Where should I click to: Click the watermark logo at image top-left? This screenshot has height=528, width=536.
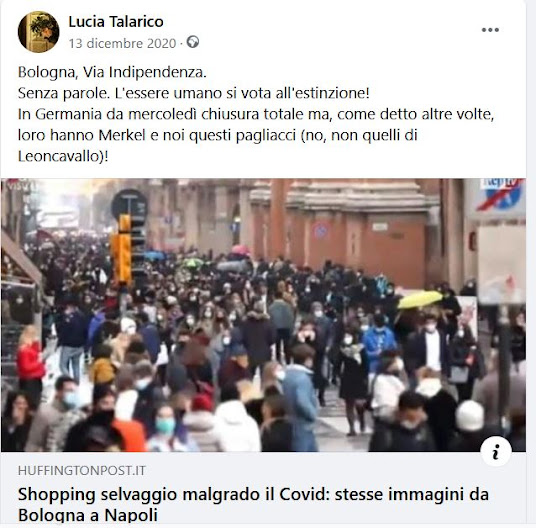point(18,185)
